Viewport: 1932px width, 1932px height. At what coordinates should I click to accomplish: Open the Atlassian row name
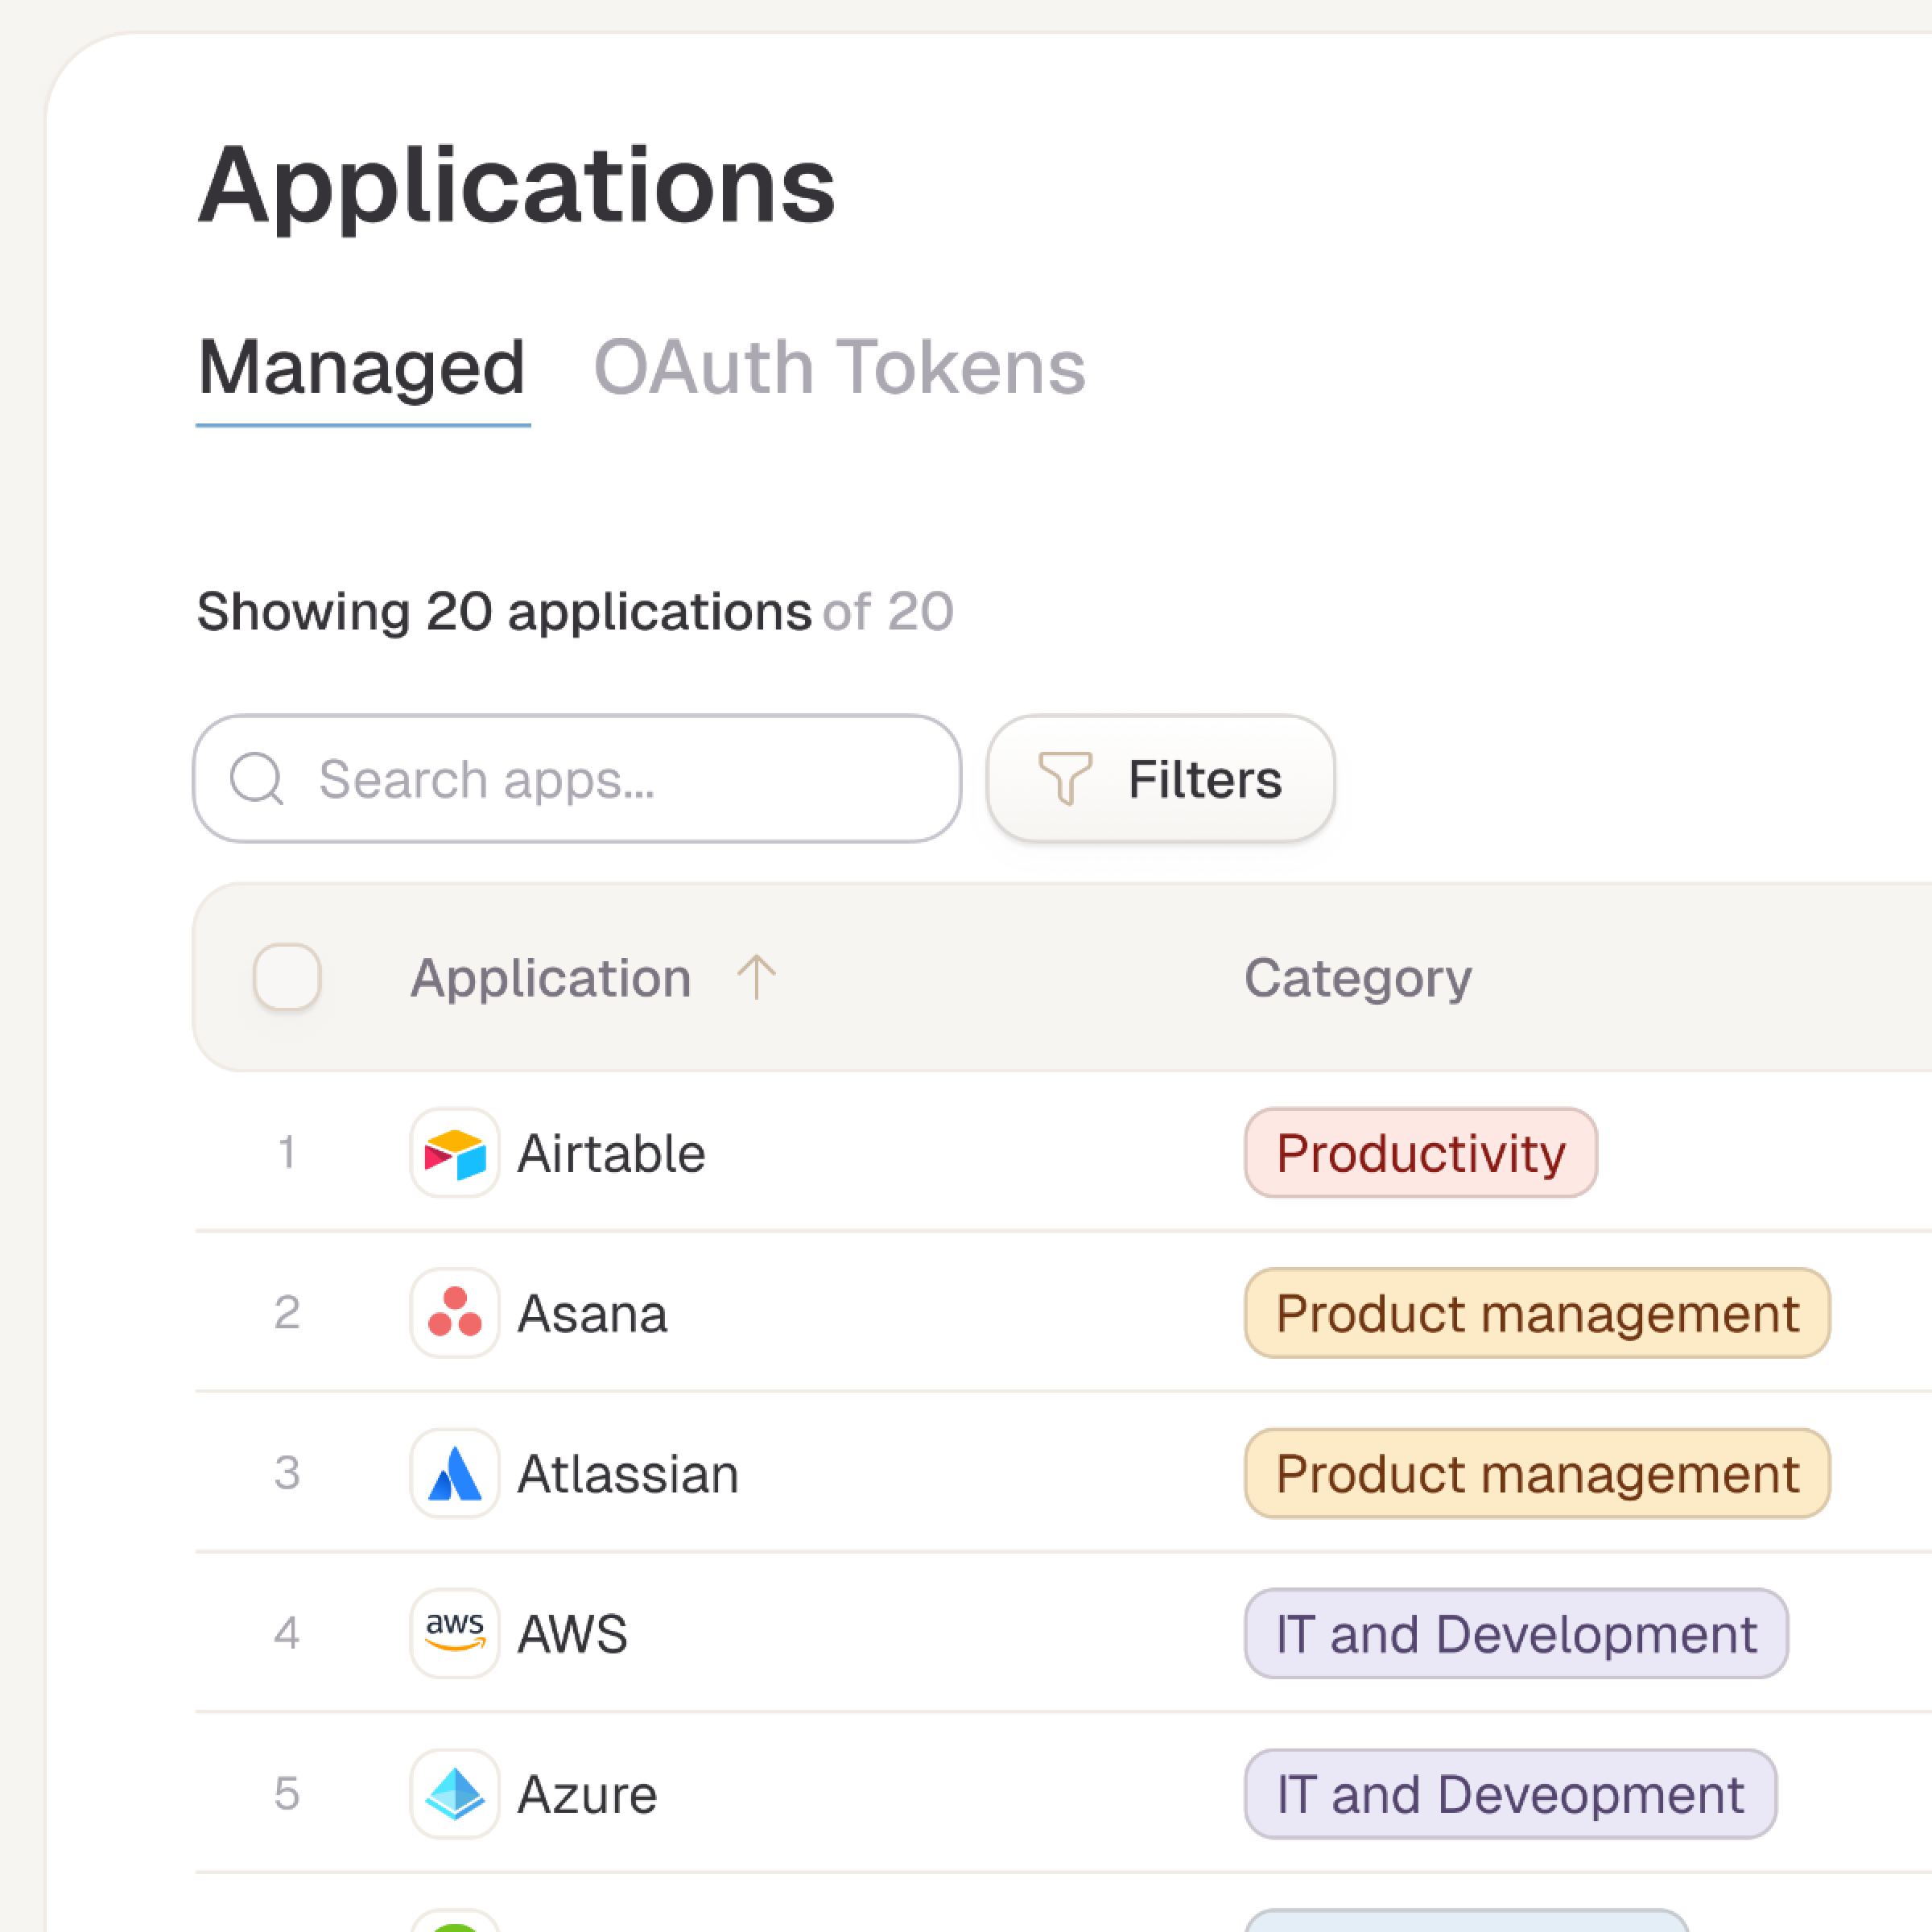tap(628, 1474)
